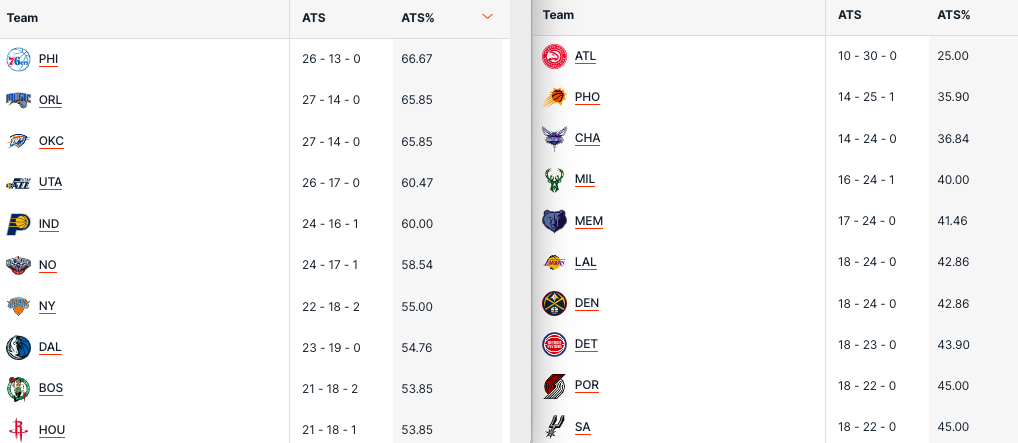Open the MEM team link

[x=589, y=221]
